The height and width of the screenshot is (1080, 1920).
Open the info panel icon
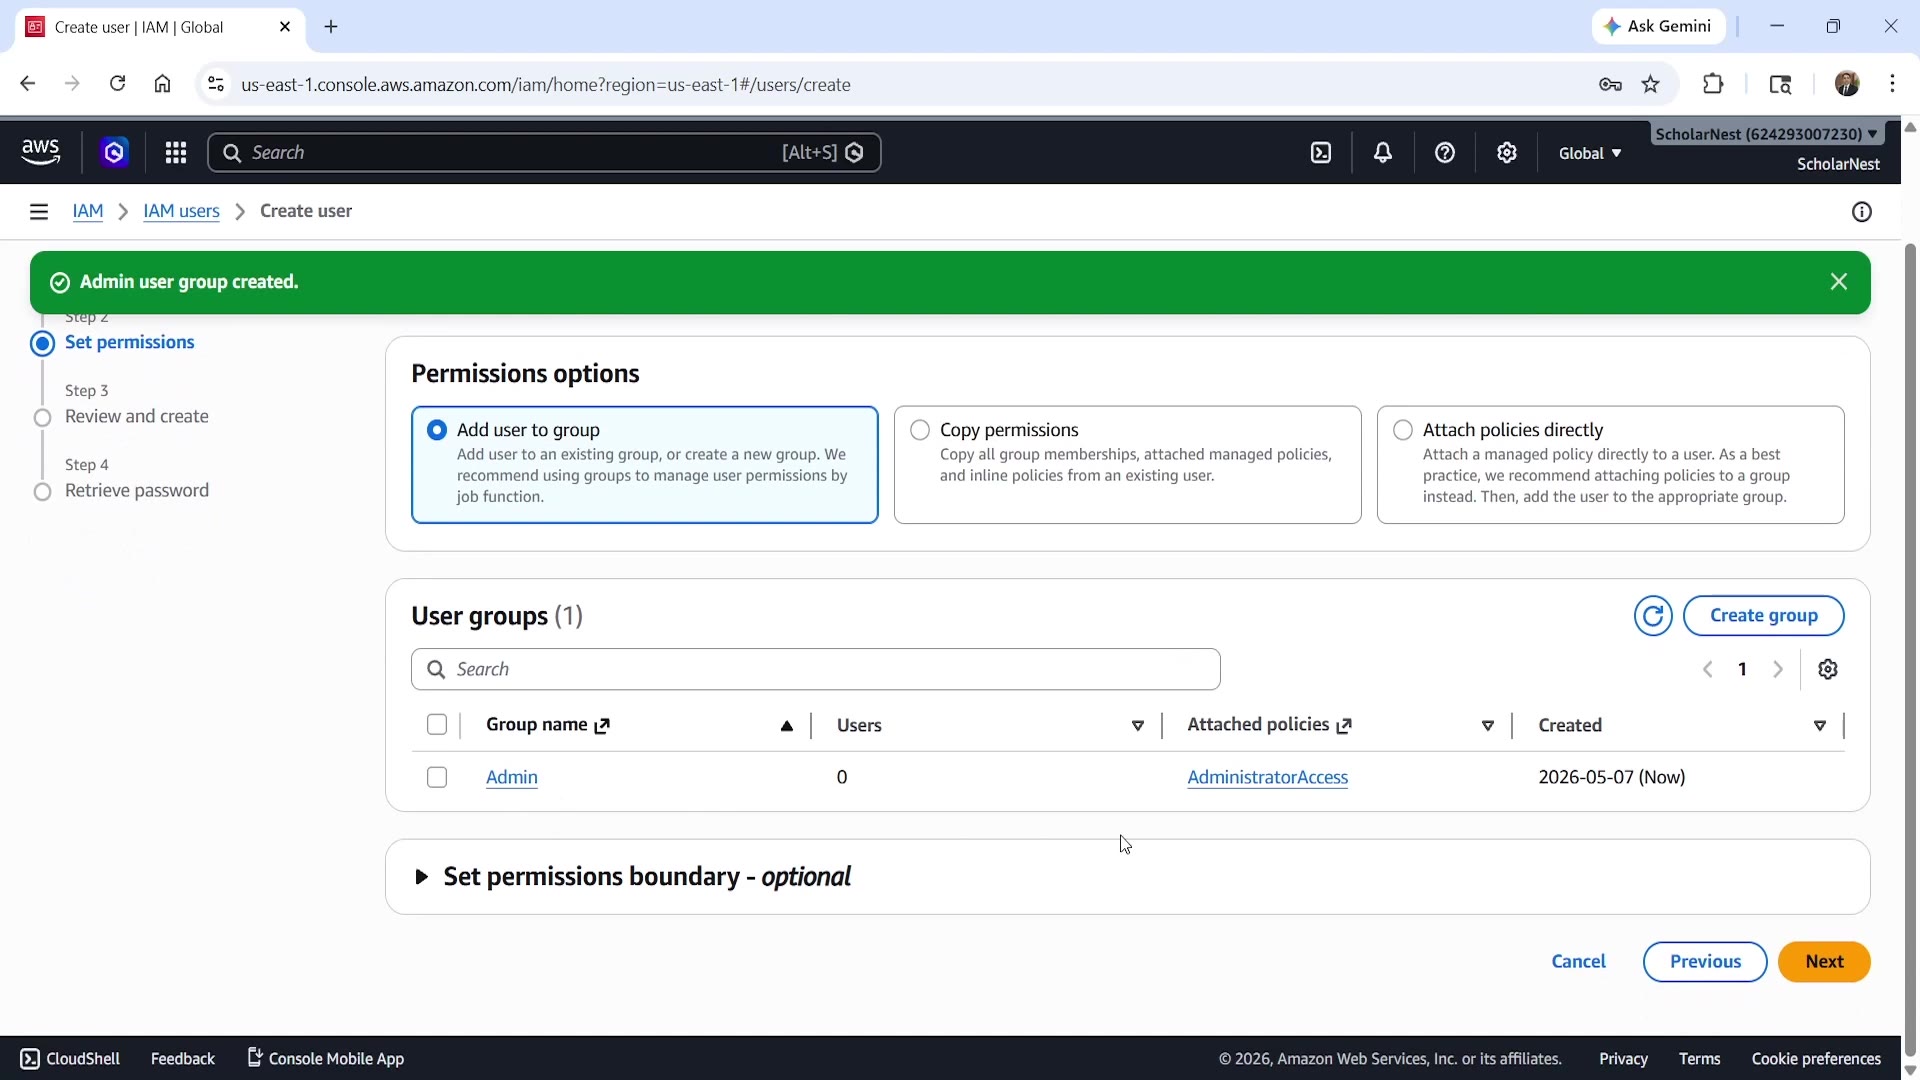(x=1862, y=211)
